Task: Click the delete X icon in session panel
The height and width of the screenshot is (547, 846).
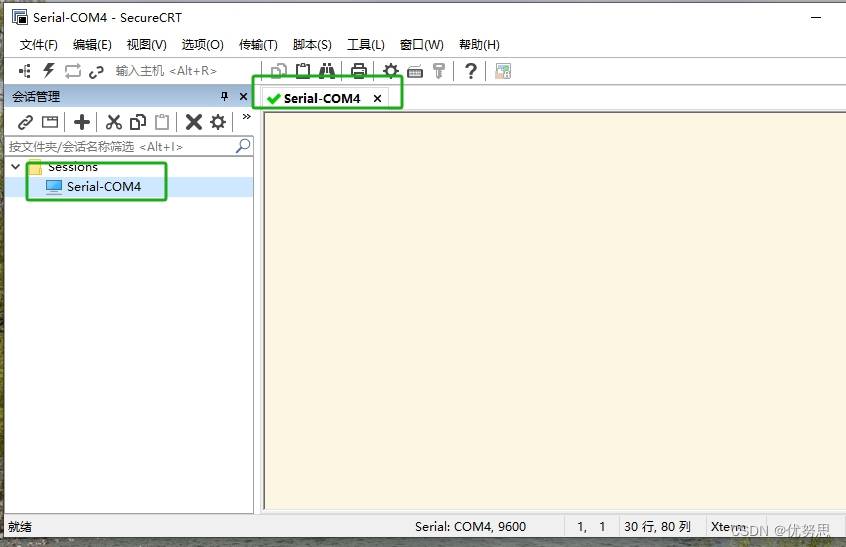Action: click(194, 122)
